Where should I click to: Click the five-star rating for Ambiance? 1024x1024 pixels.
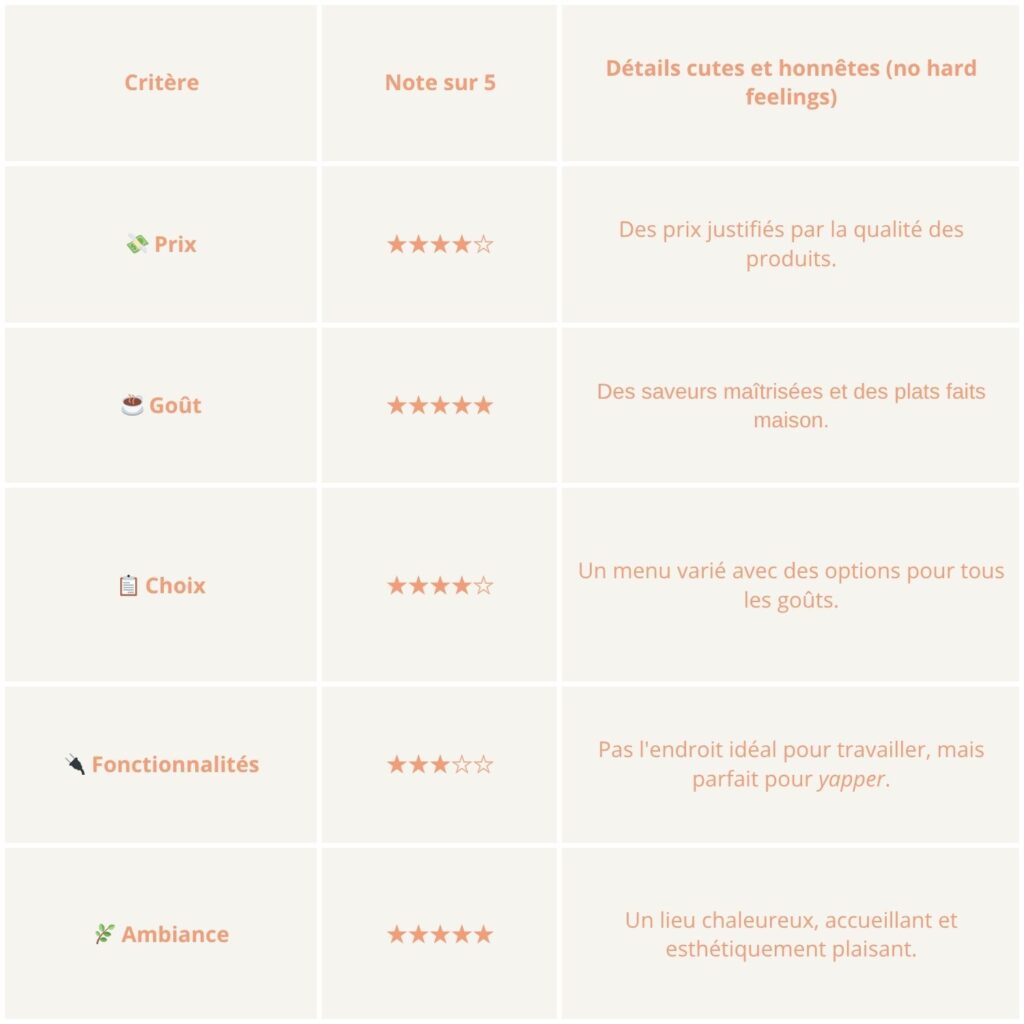click(440, 935)
